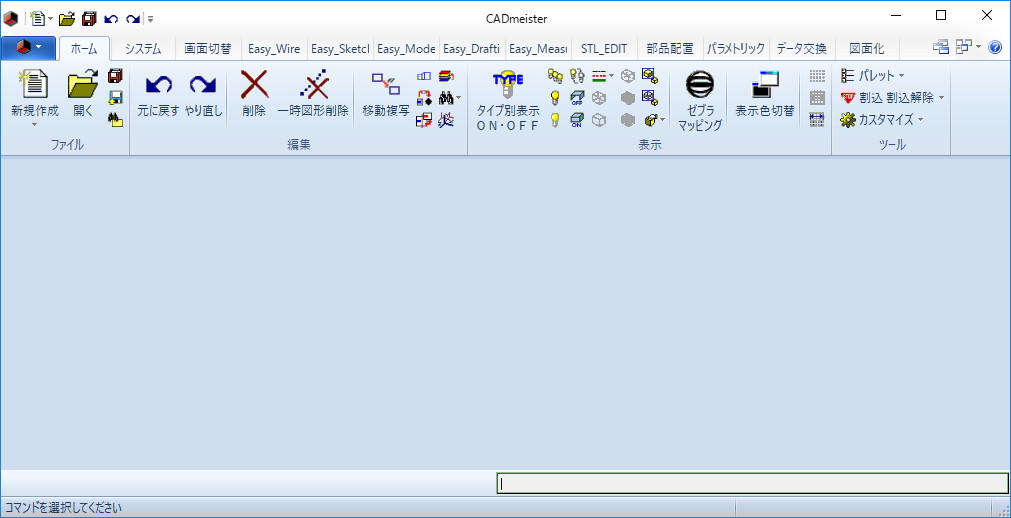Click the quick access redo arrow
Viewport: 1011px width, 518px height.
coord(133,19)
